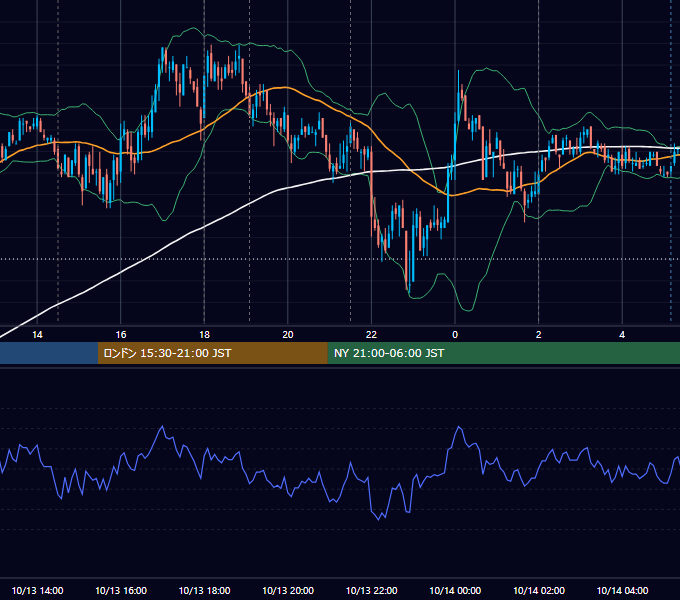680x600 pixels.
Task: Click the NY 21:00-06:00 JST session bar
Action: point(503,353)
